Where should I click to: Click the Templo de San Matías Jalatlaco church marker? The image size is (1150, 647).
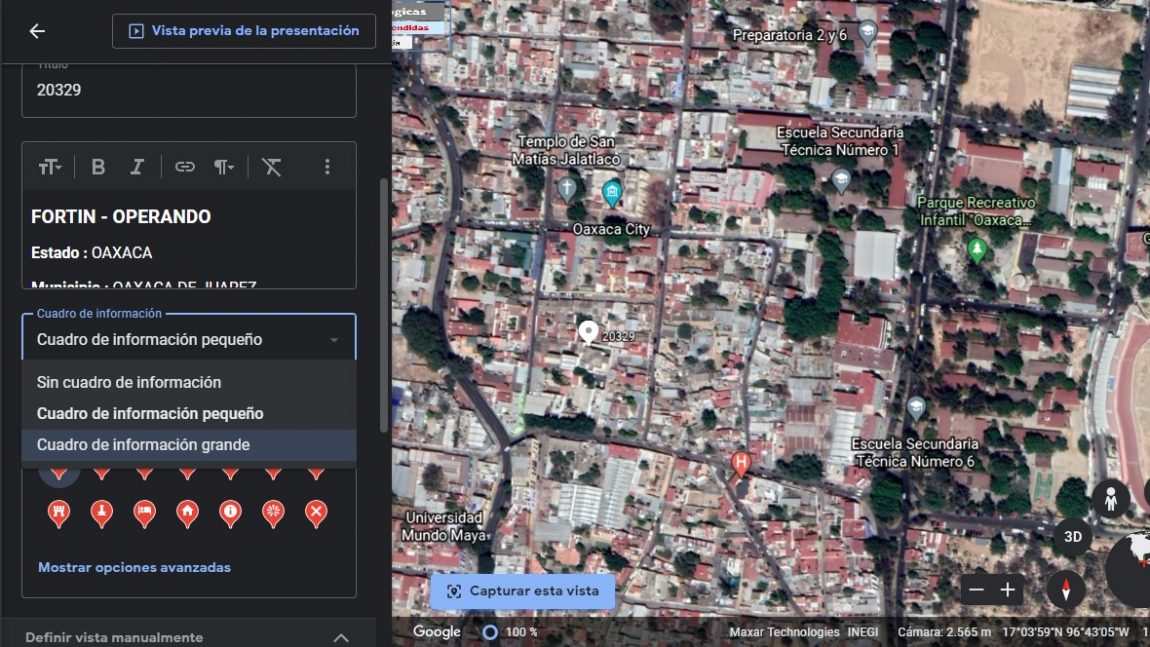click(x=566, y=189)
